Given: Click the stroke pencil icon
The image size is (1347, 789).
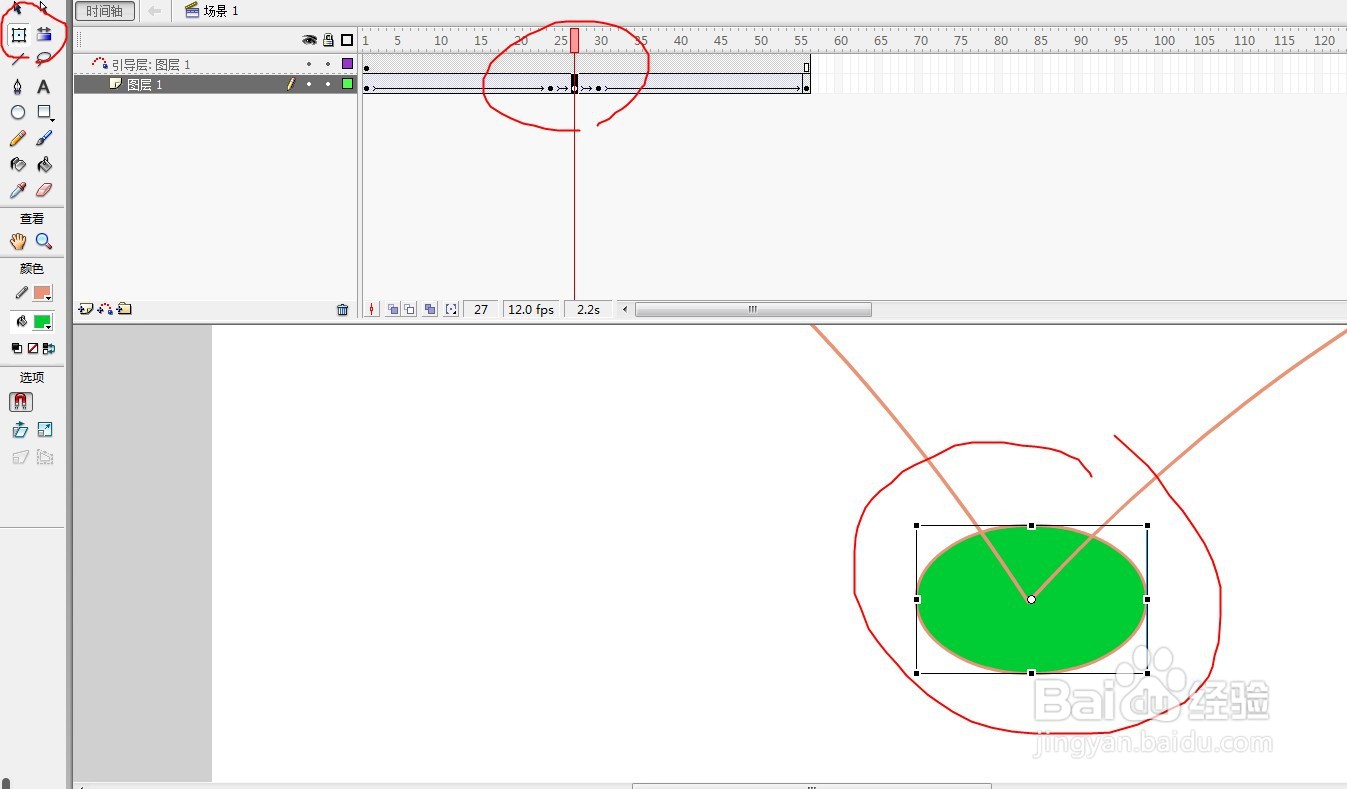Looking at the screenshot, I should pyautogui.click(x=21, y=293).
